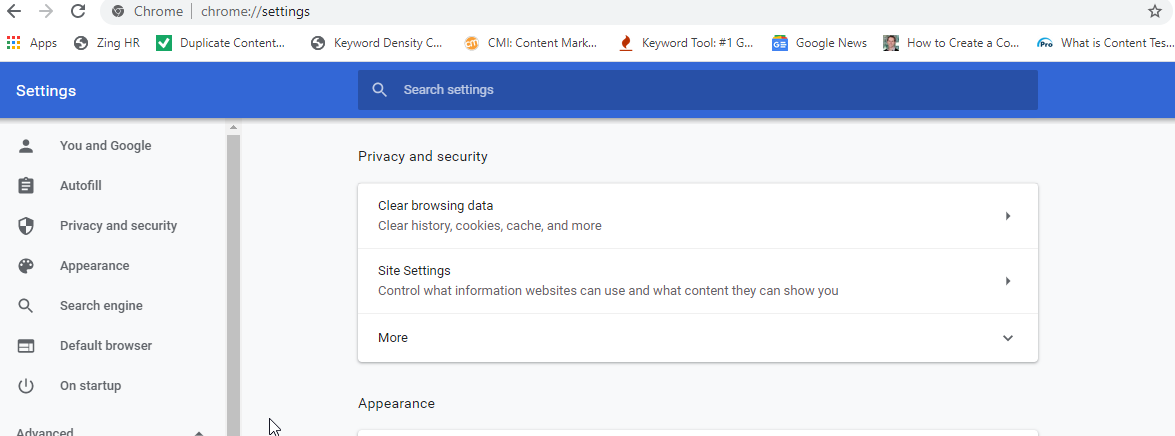Image resolution: width=1175 pixels, height=436 pixels.
Task: Click the browser back arrow
Action: 13,11
